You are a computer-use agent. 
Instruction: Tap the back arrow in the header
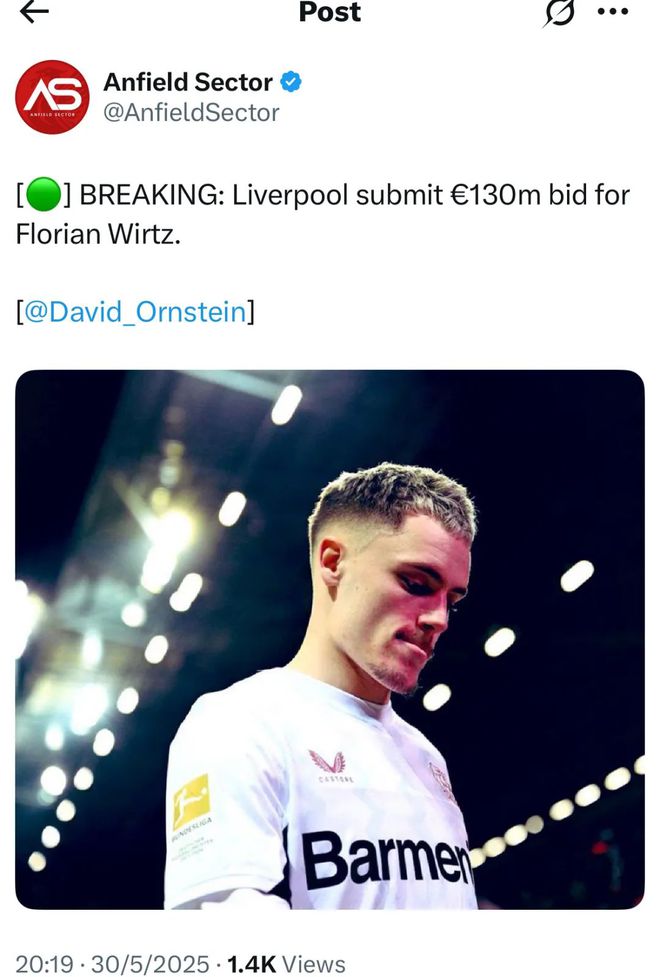(34, 12)
